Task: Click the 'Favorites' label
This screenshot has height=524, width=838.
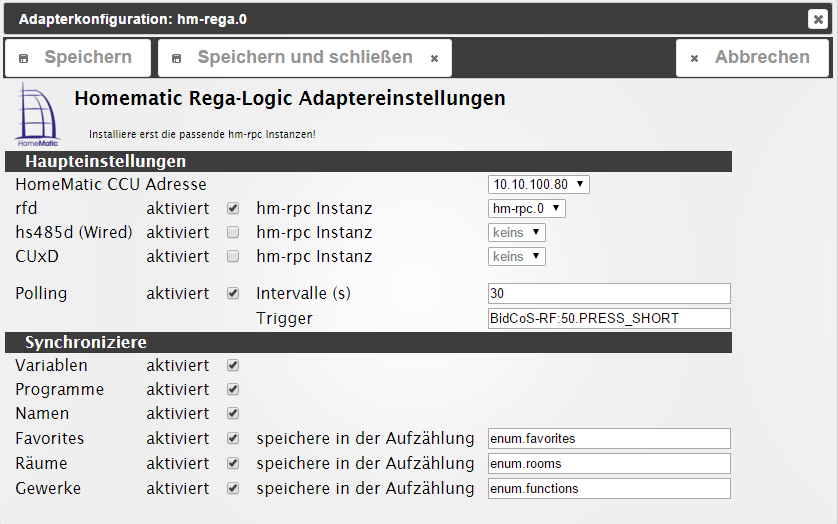Action: click(50, 438)
